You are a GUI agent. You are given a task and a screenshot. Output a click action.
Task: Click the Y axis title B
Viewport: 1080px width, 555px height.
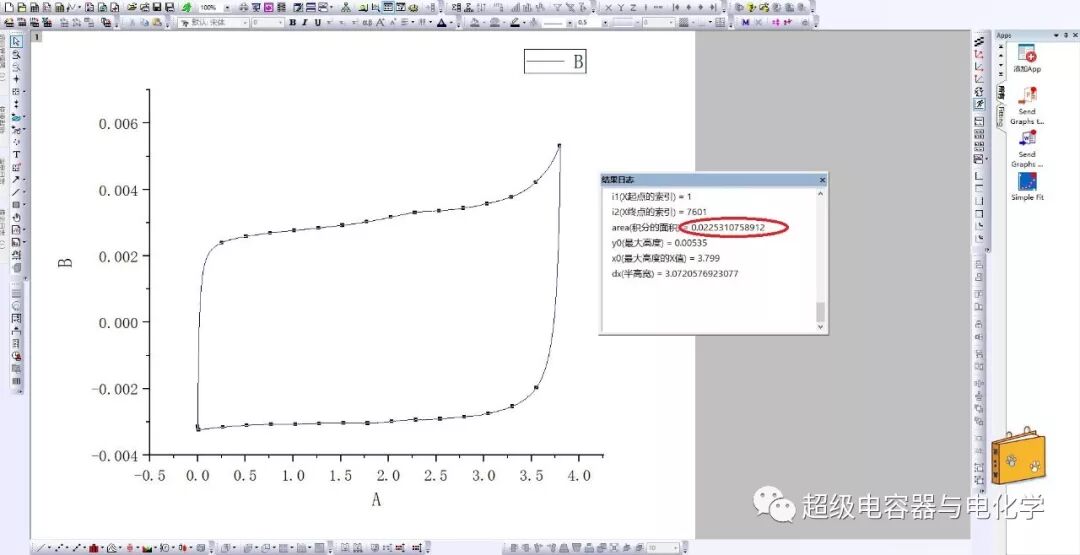coord(65,263)
